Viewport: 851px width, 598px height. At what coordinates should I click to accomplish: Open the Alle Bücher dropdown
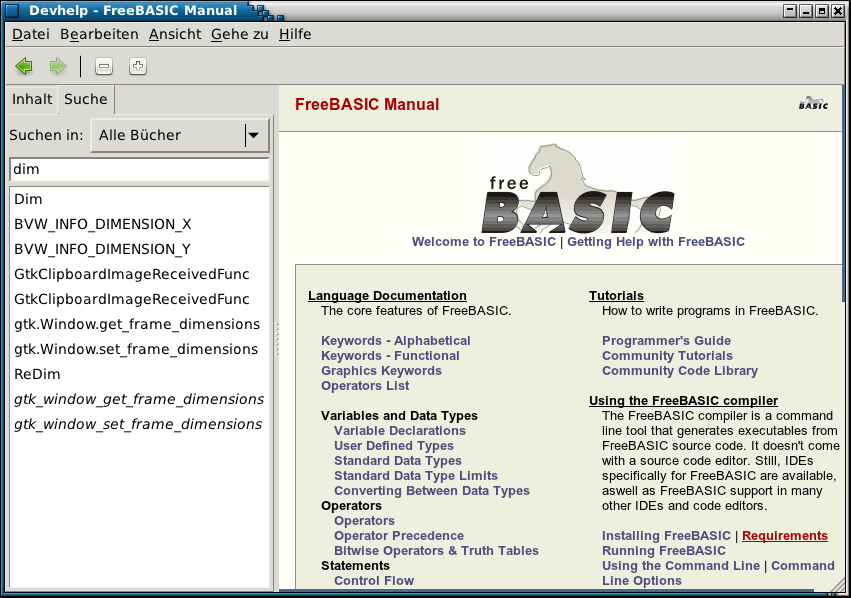point(180,135)
